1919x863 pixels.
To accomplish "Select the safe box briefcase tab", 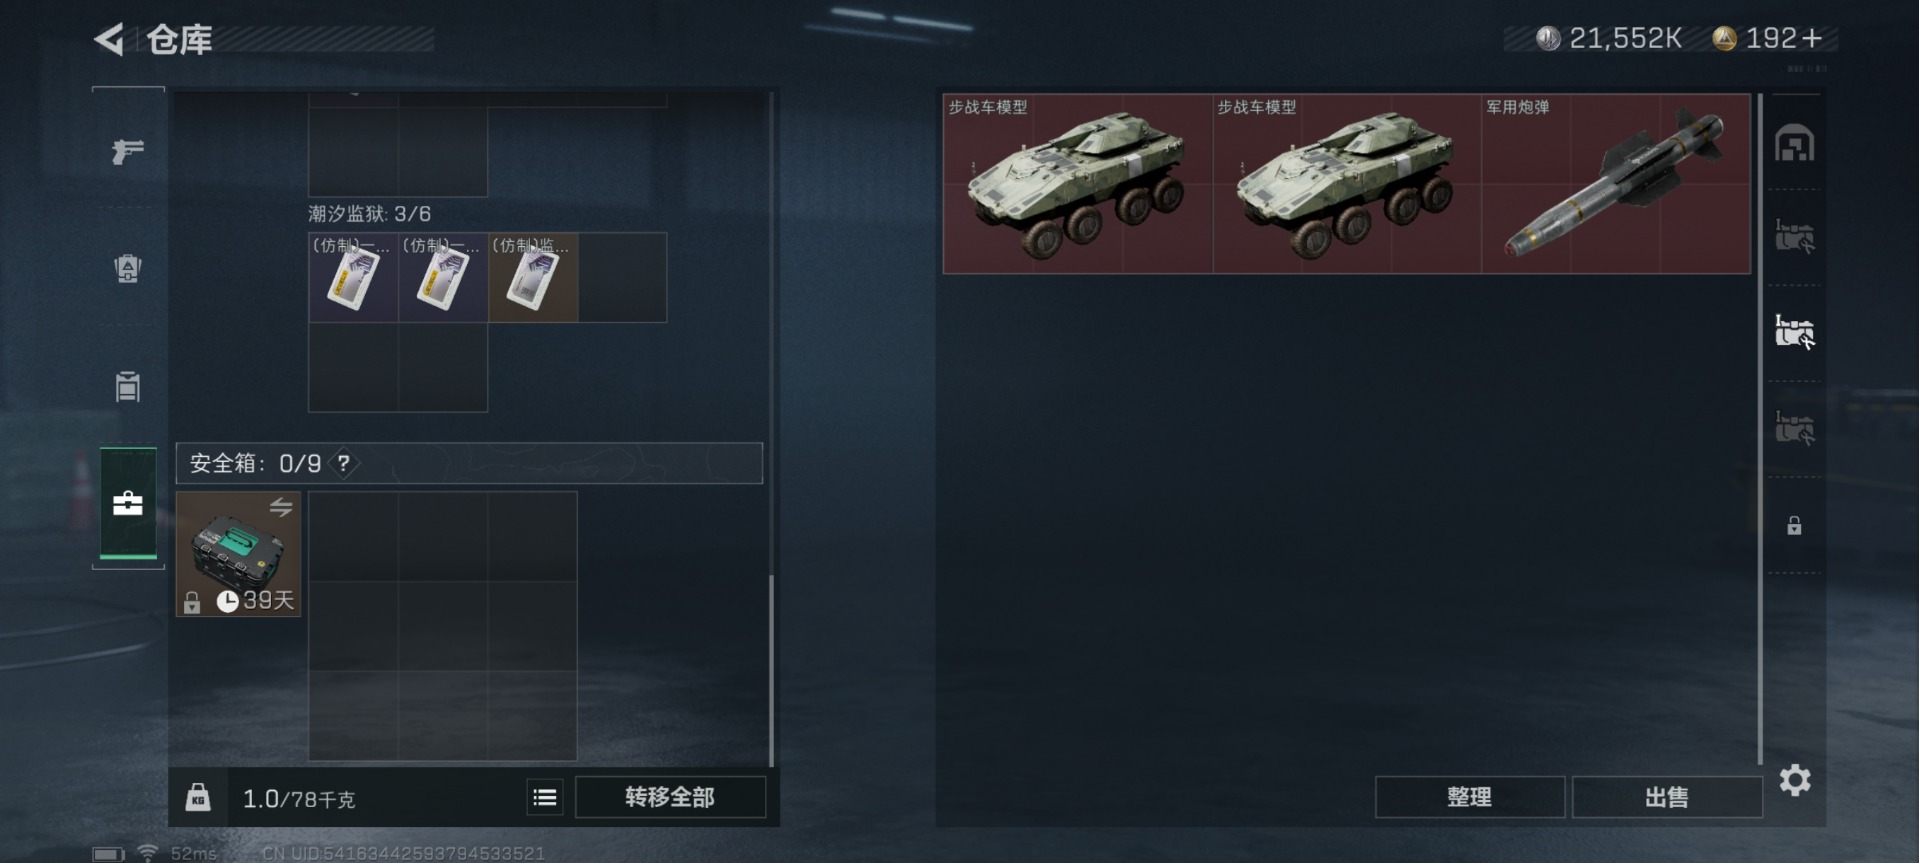I will 128,503.
